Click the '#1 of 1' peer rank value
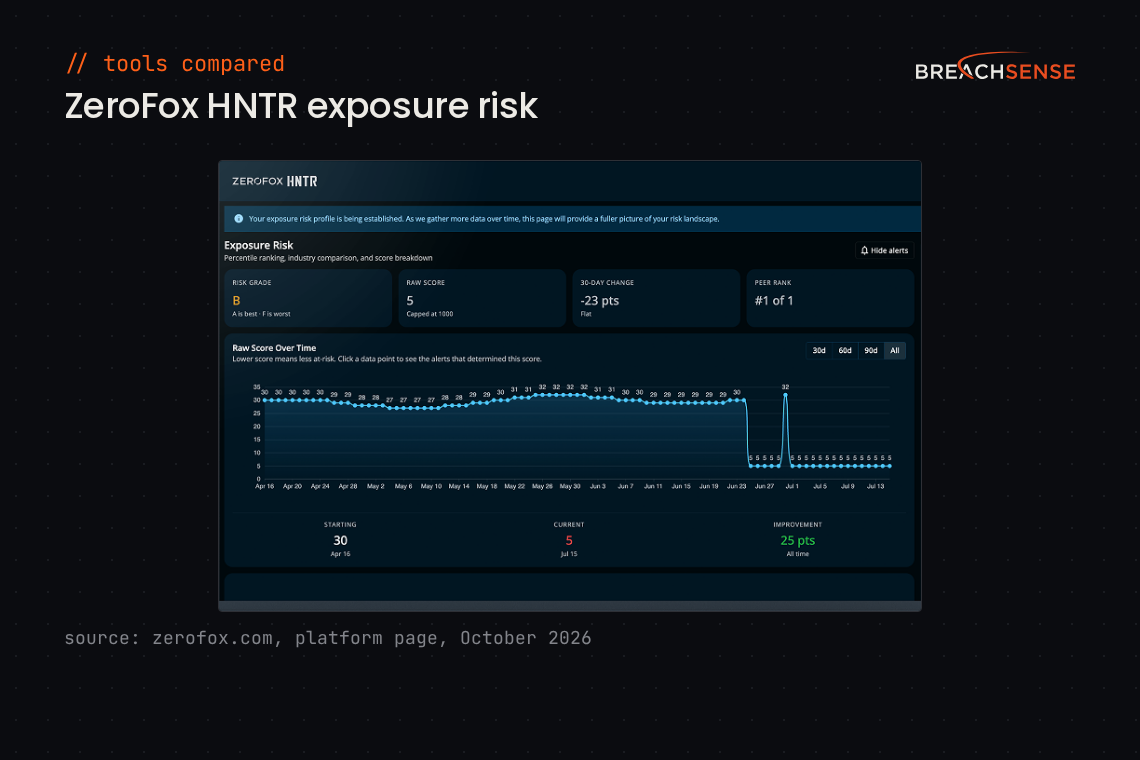 click(774, 300)
